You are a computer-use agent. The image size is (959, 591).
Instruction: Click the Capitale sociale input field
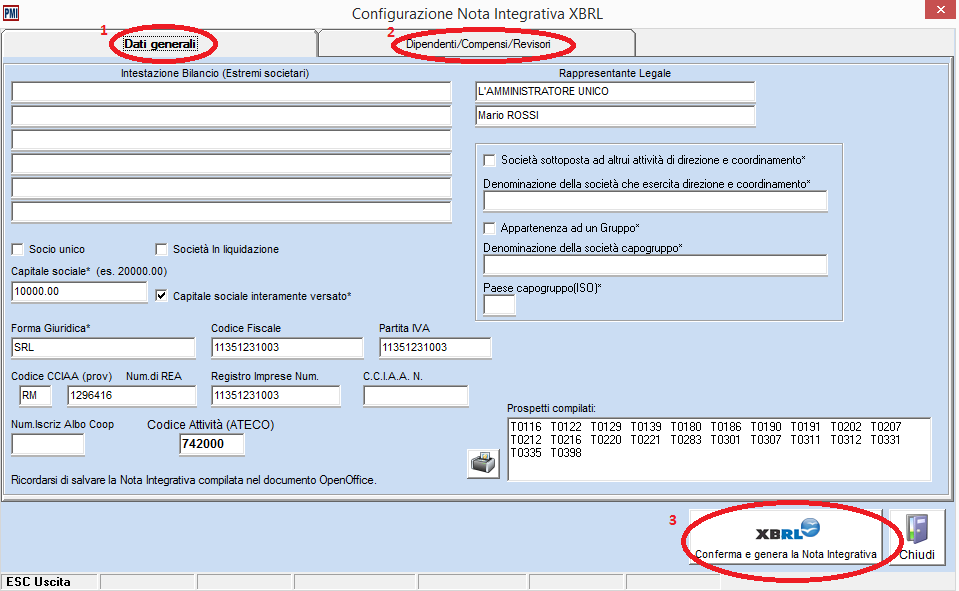click(x=79, y=292)
